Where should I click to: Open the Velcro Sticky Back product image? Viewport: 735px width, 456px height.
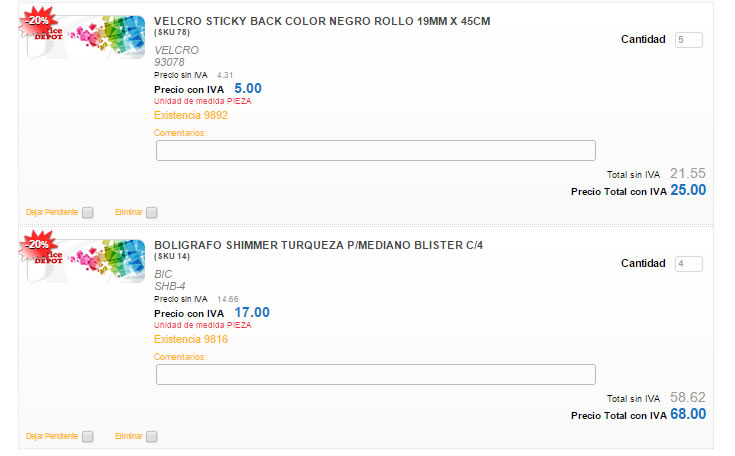(x=86, y=37)
